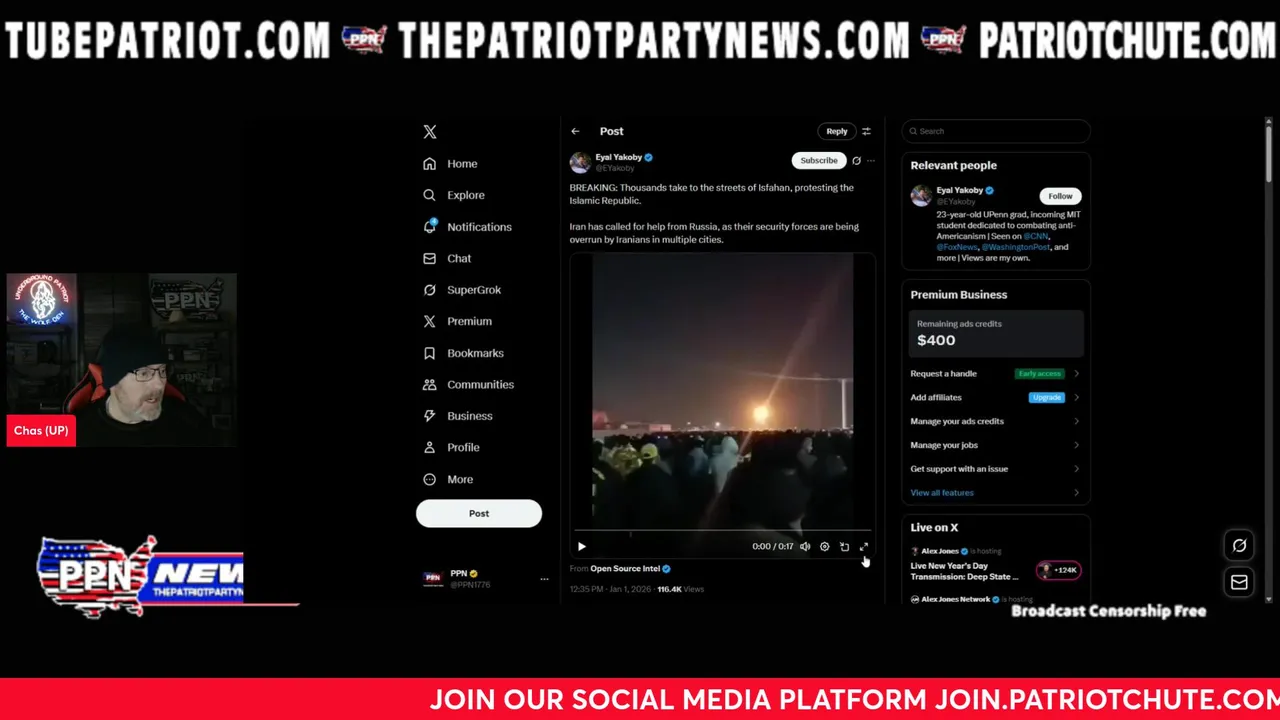Expand Get support with an issue chevron
The width and height of the screenshot is (1280, 720).
[x=1076, y=469]
